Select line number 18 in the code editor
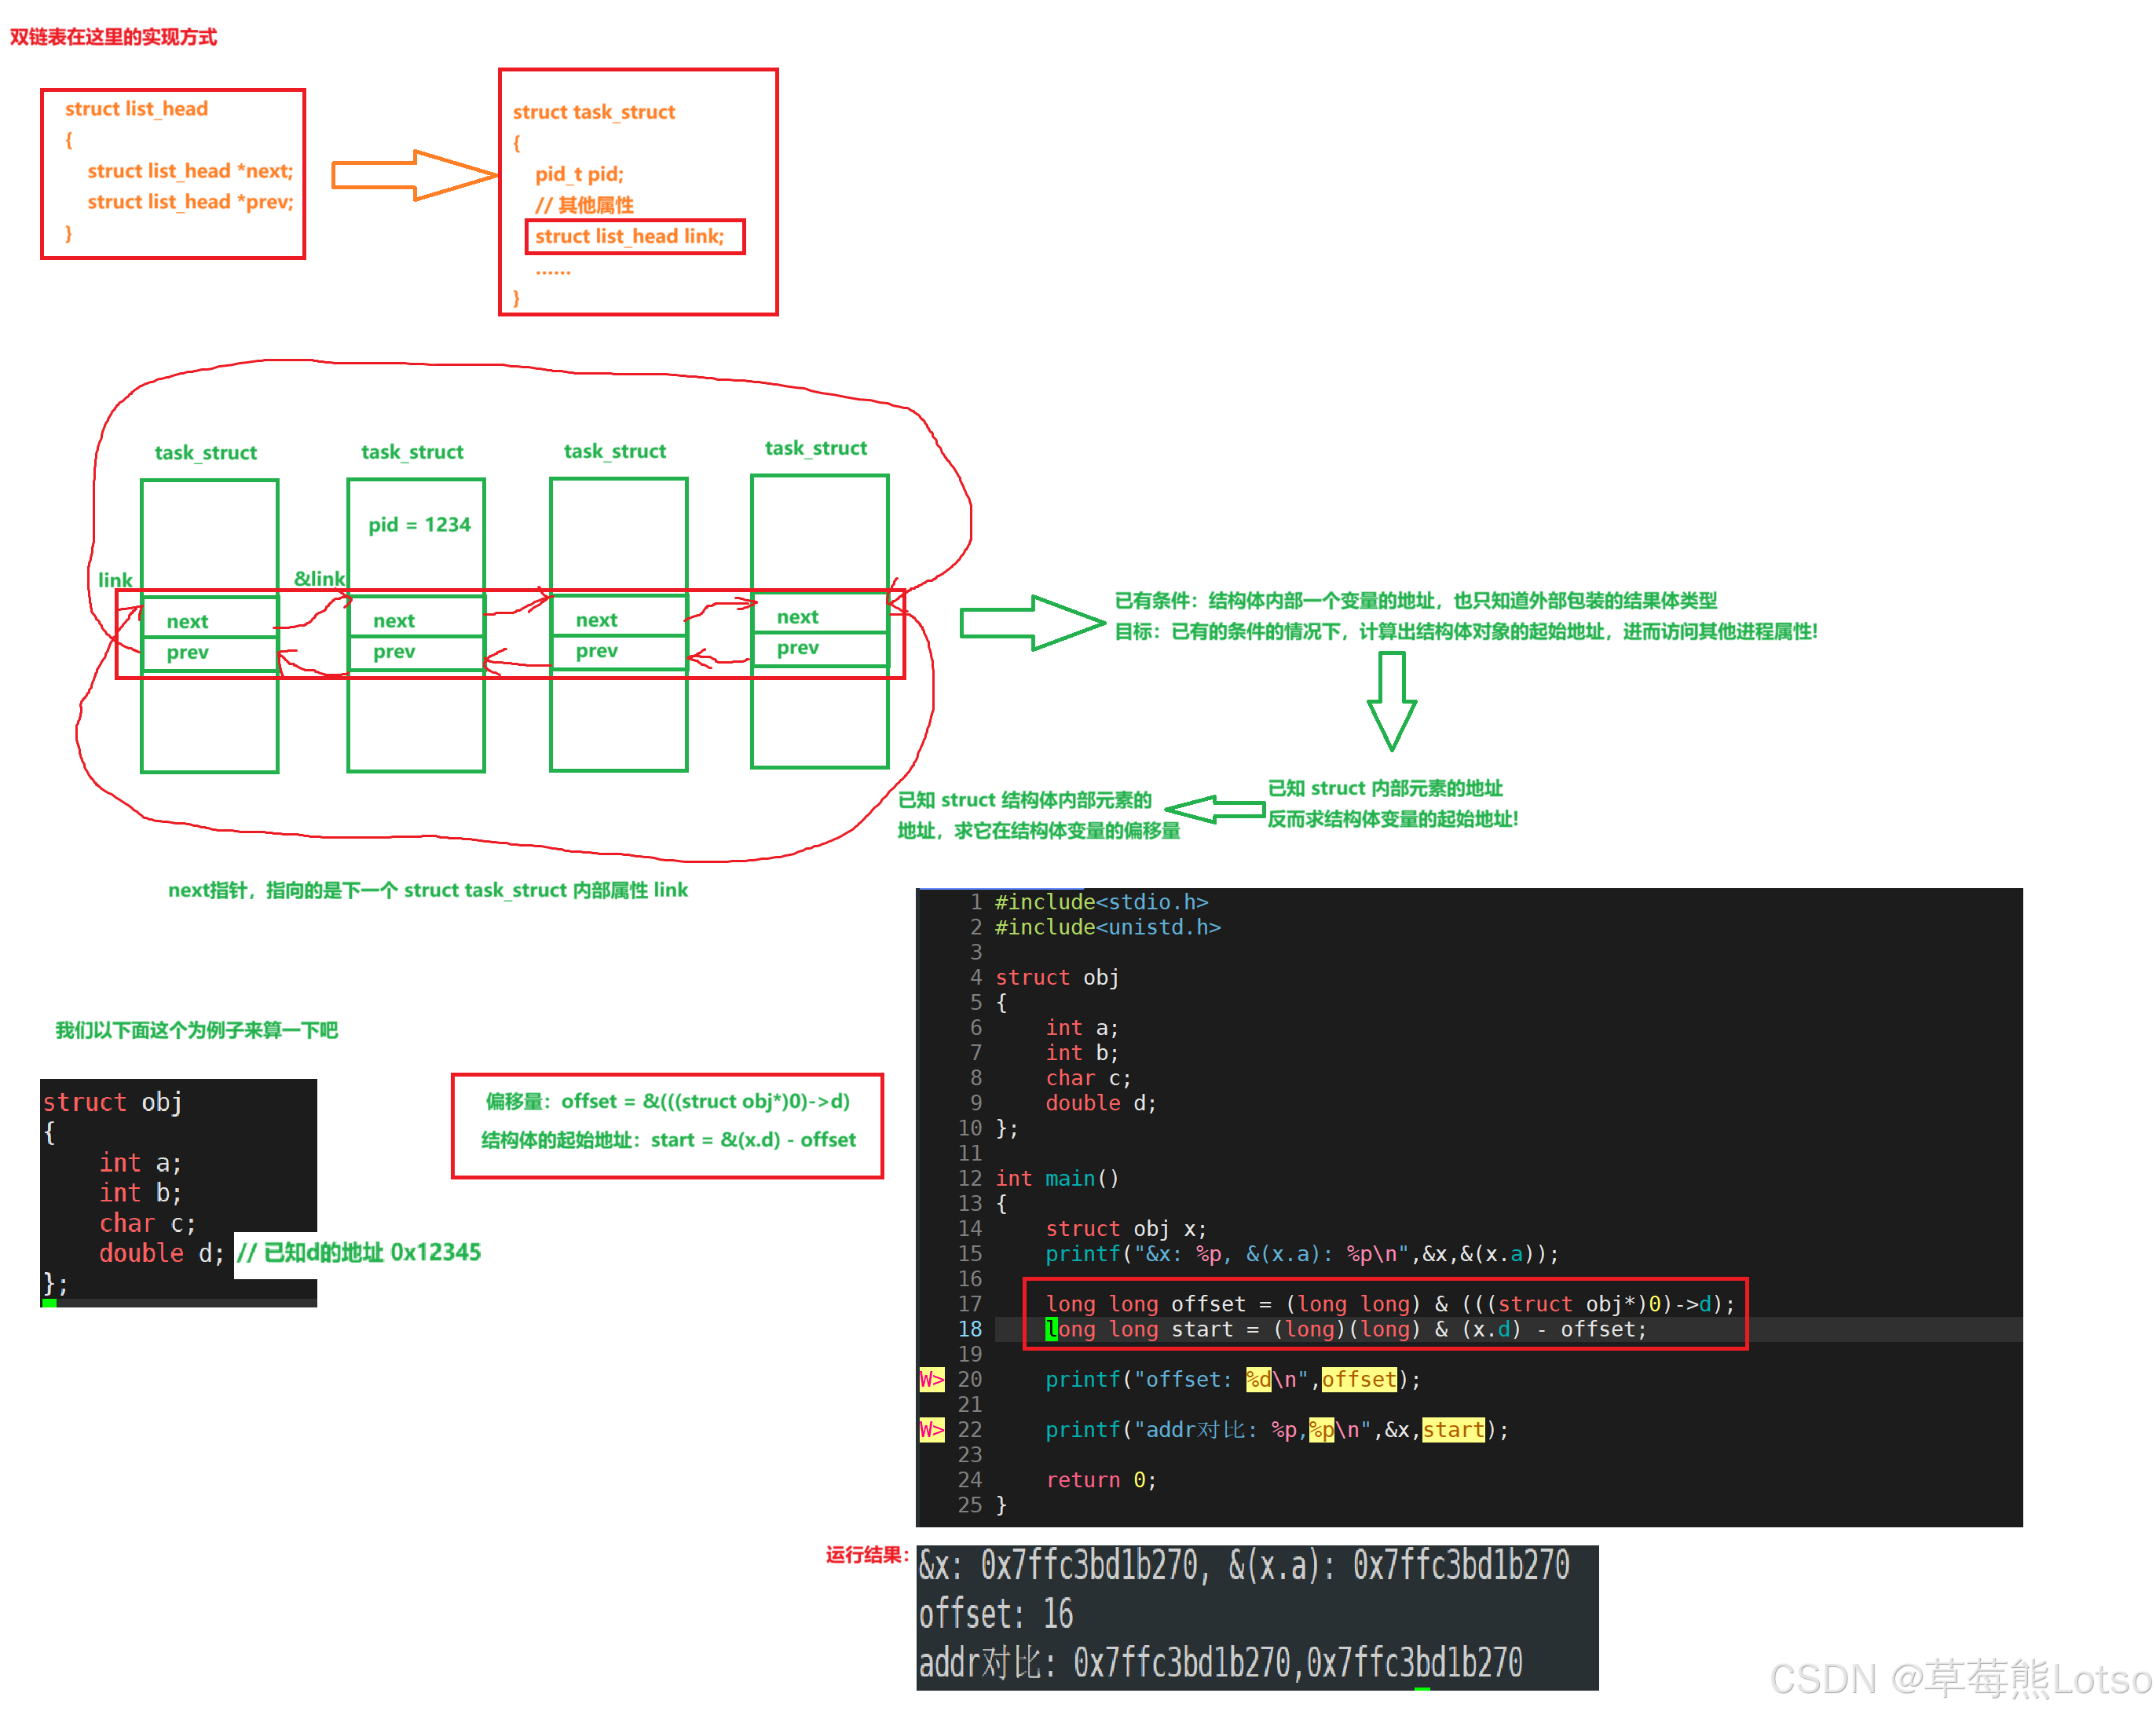Screen dimensions: 2156x1715 pos(969,1329)
